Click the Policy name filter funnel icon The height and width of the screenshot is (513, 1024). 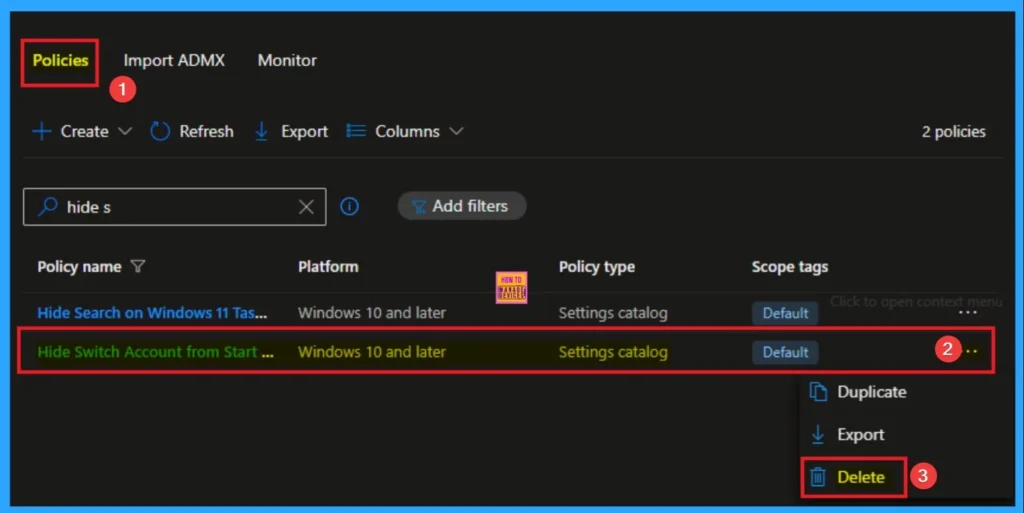[138, 266]
